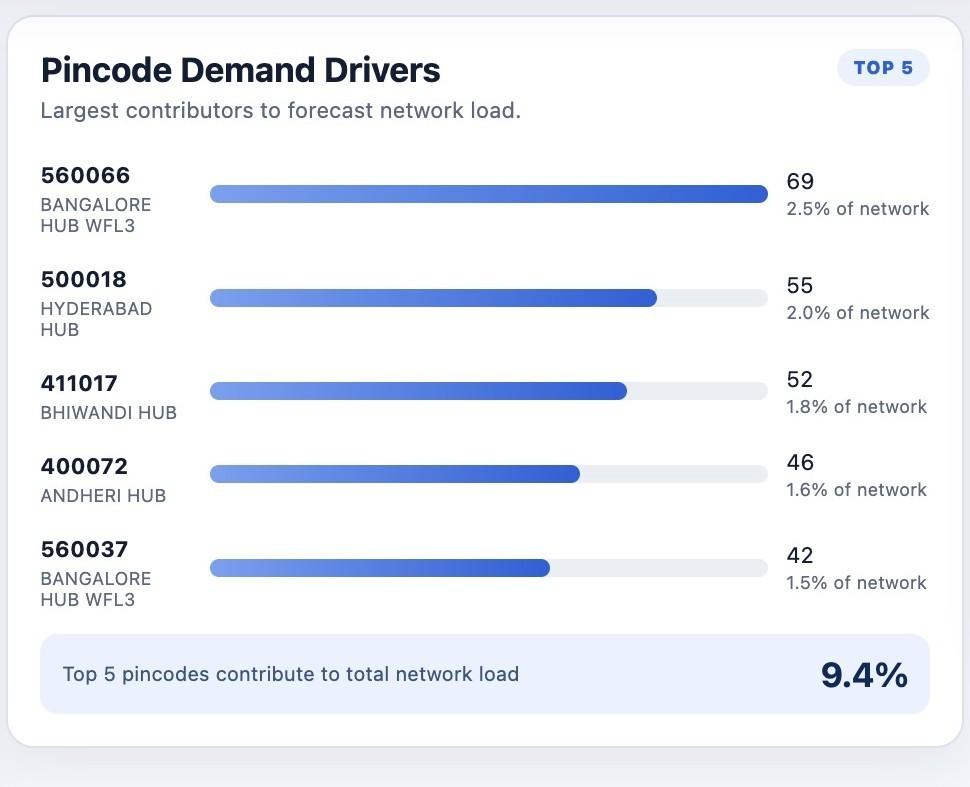Select pincode 560037
The height and width of the screenshot is (787, 970).
(x=84, y=549)
